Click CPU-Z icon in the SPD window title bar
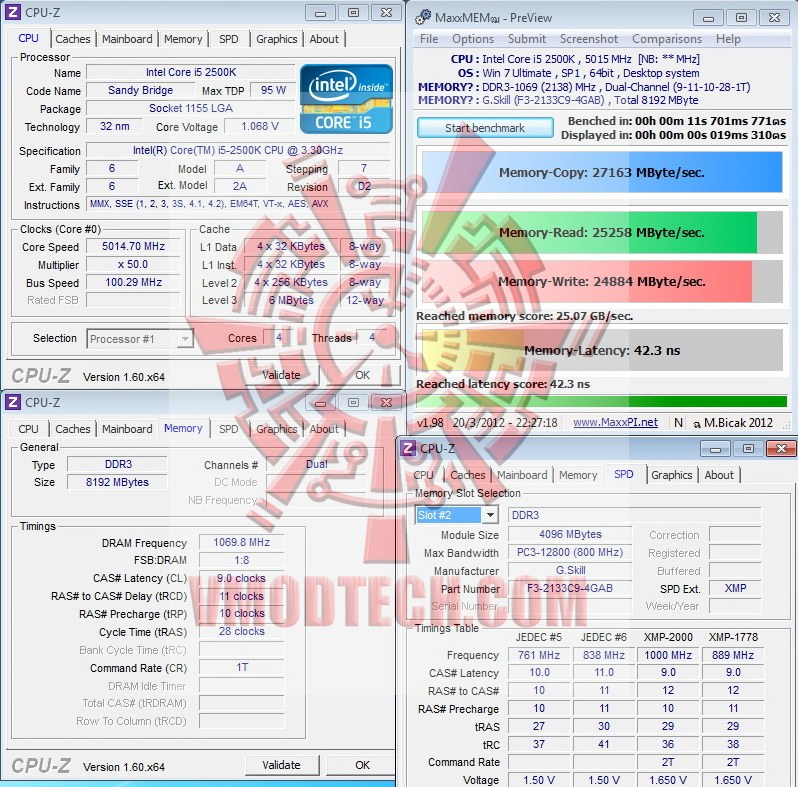This screenshot has width=798, height=787. (x=408, y=448)
